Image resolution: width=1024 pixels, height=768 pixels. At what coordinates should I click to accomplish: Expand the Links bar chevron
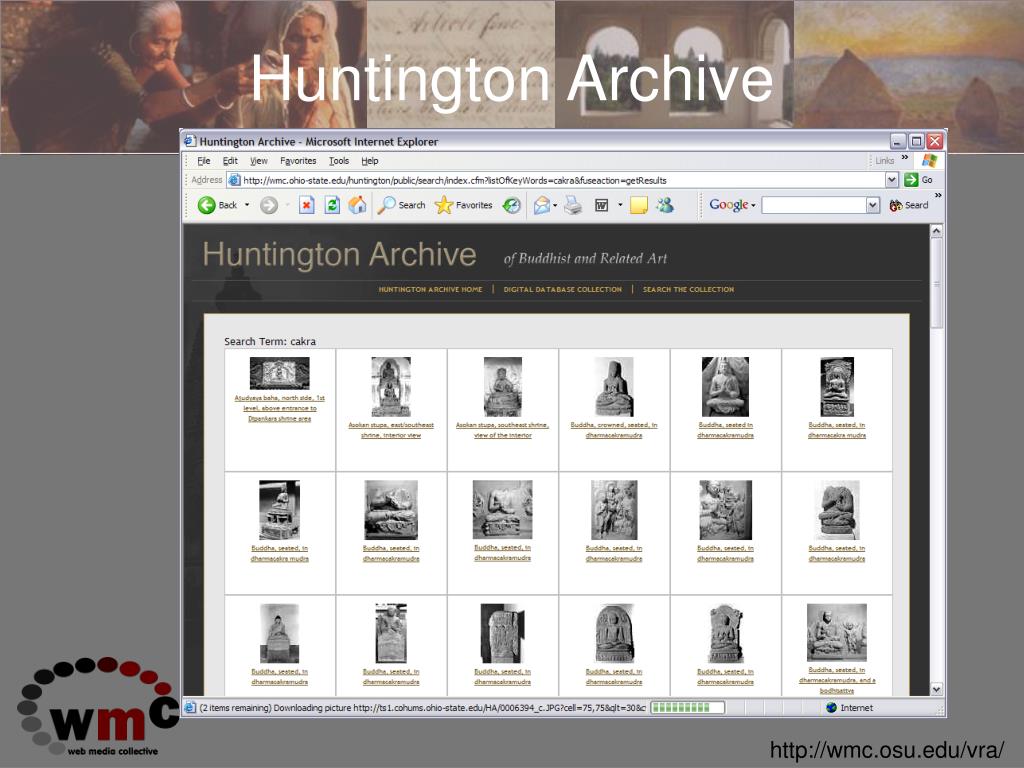904,157
